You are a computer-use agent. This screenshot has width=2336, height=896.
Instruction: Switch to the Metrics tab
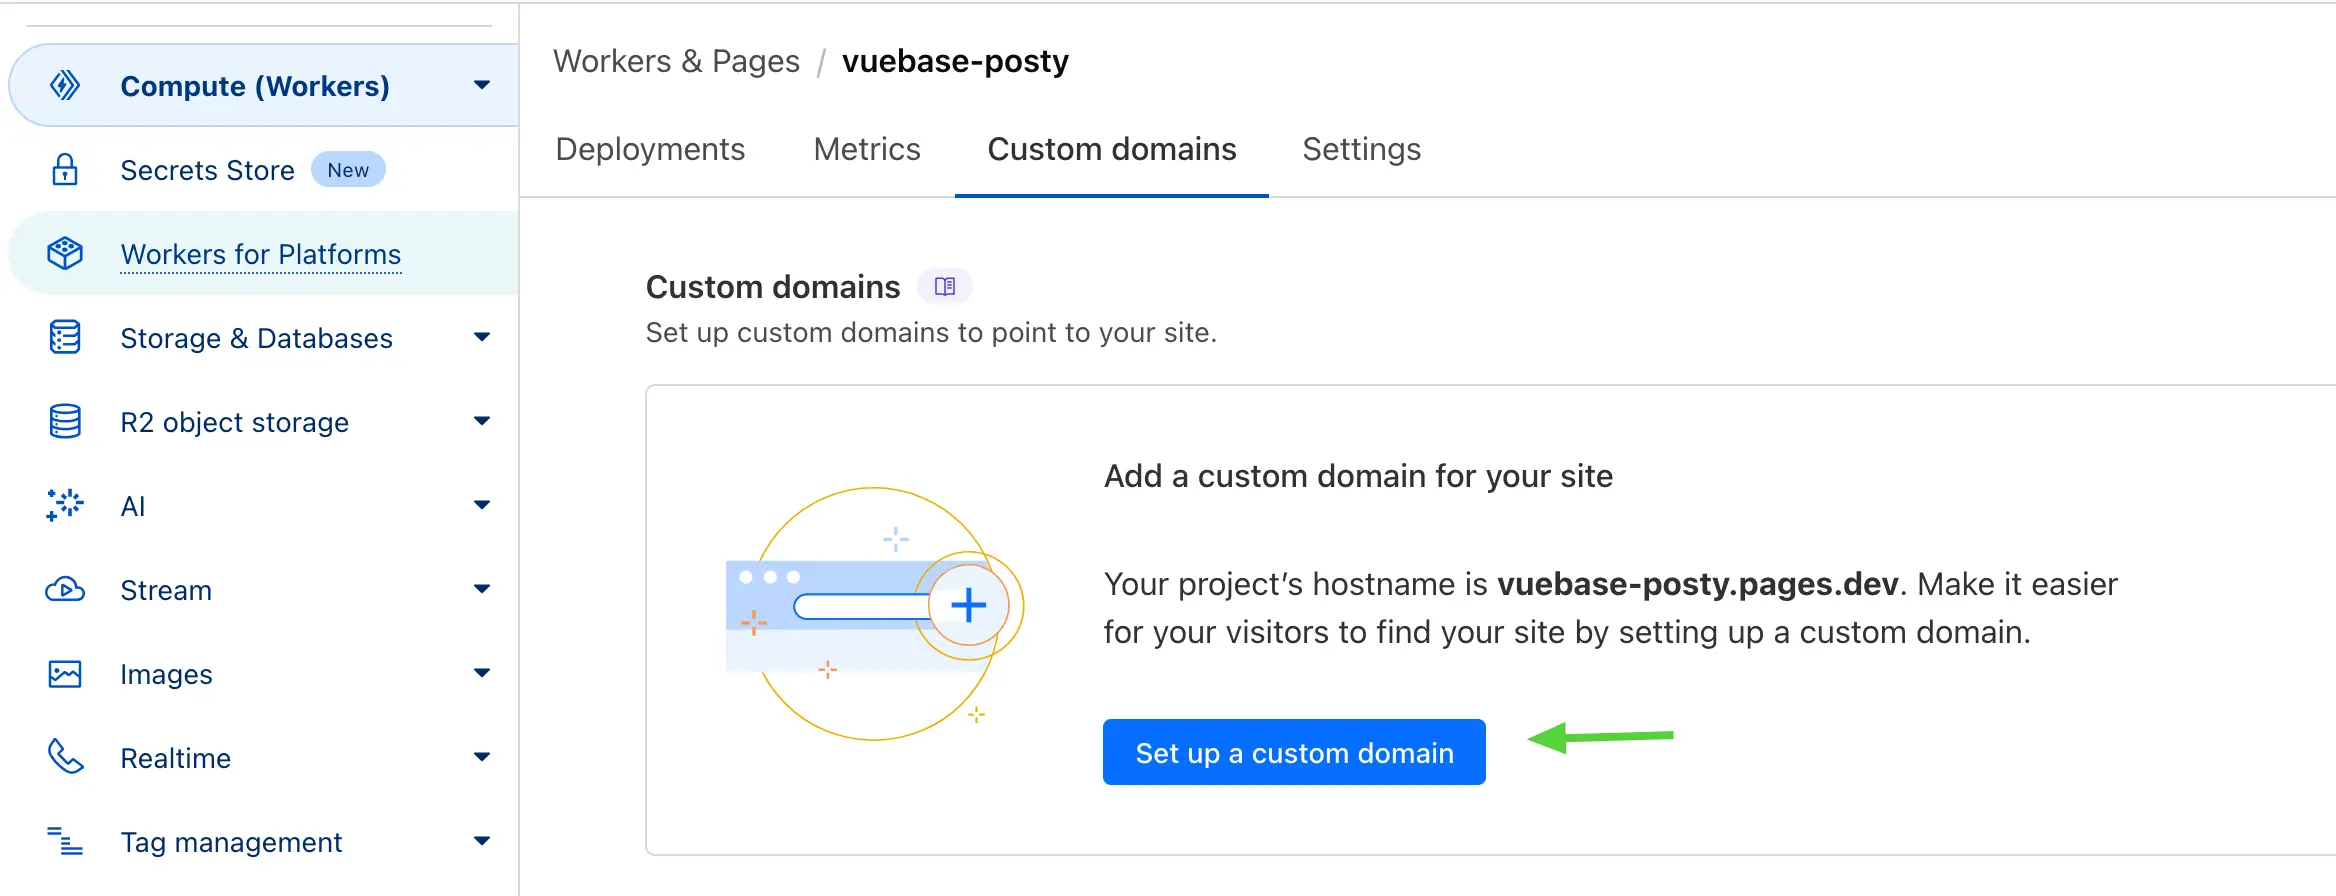[x=867, y=149]
